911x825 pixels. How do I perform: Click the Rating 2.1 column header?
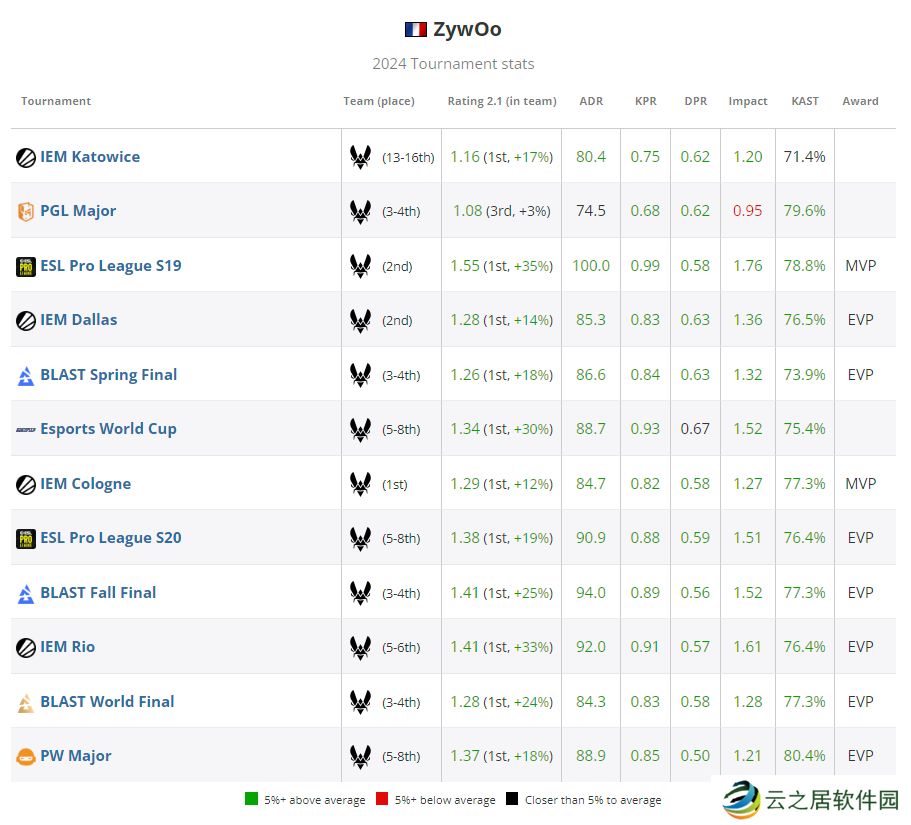[x=501, y=101]
